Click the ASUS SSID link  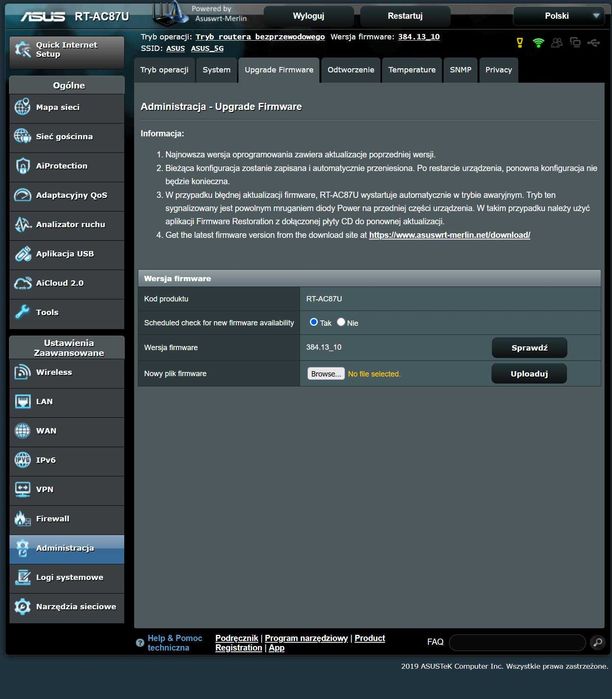click(x=176, y=49)
